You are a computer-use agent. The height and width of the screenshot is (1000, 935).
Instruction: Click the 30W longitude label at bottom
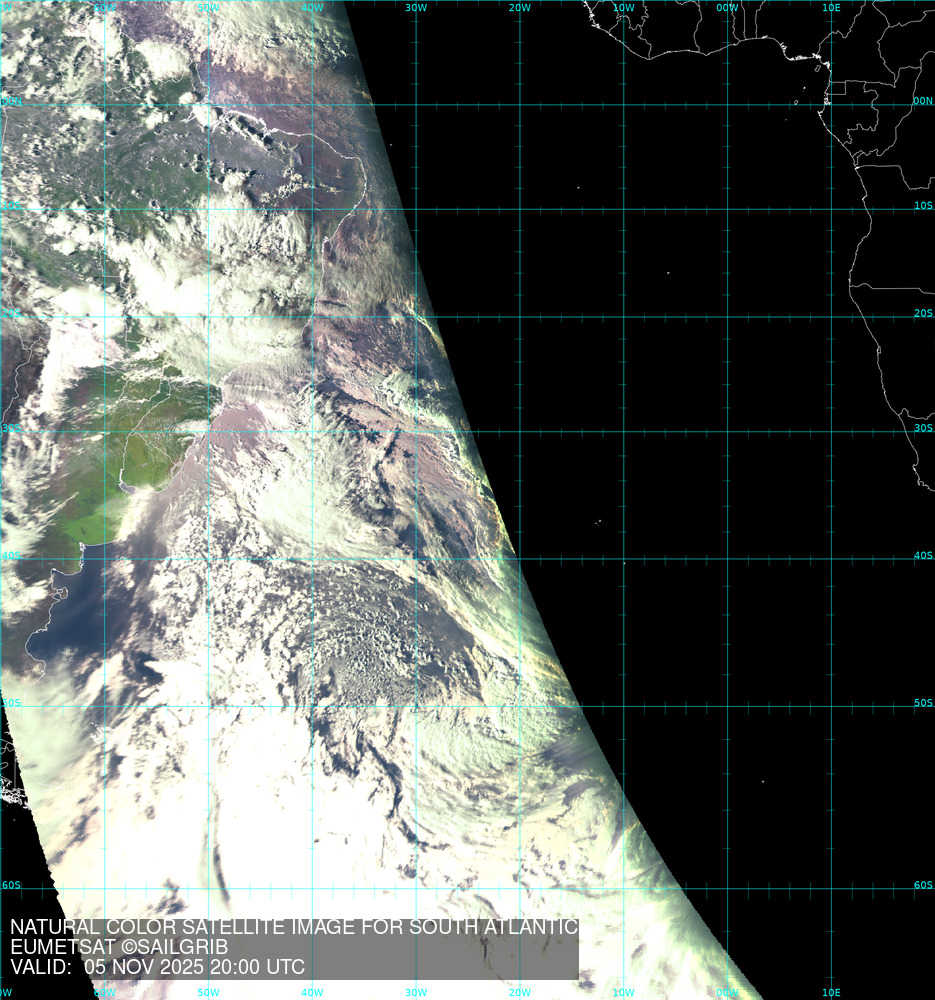point(416,993)
